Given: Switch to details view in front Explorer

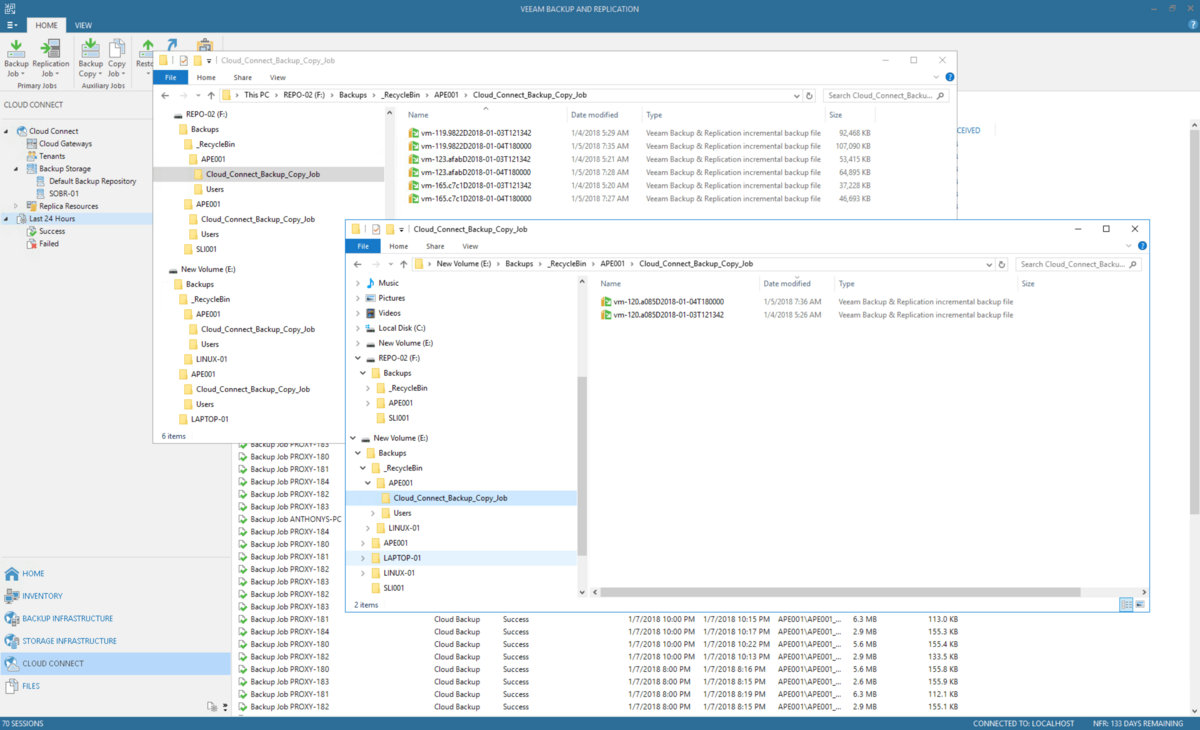Looking at the screenshot, I should (x=1126, y=605).
